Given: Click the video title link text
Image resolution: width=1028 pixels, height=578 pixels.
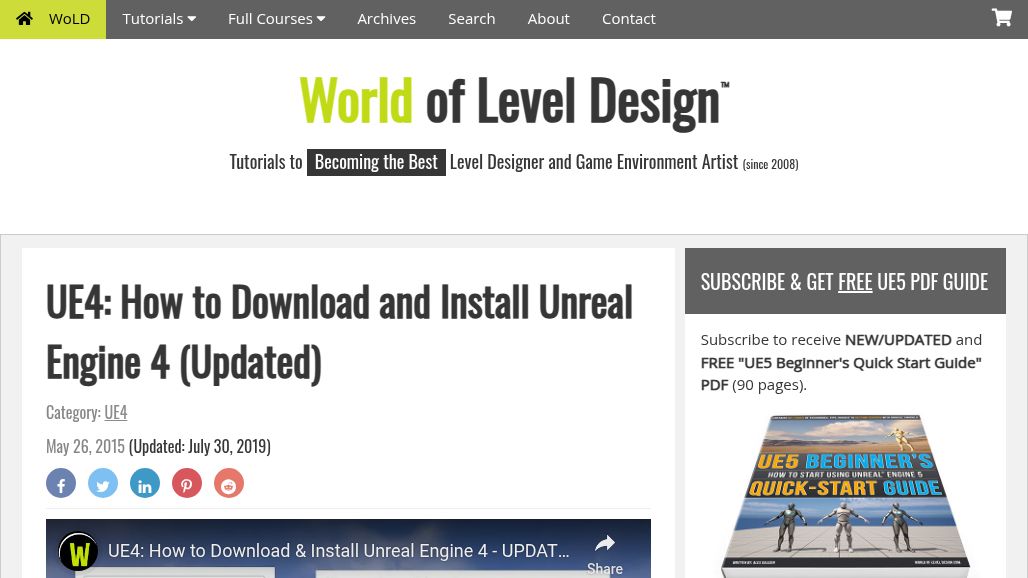Looking at the screenshot, I should 338,550.
